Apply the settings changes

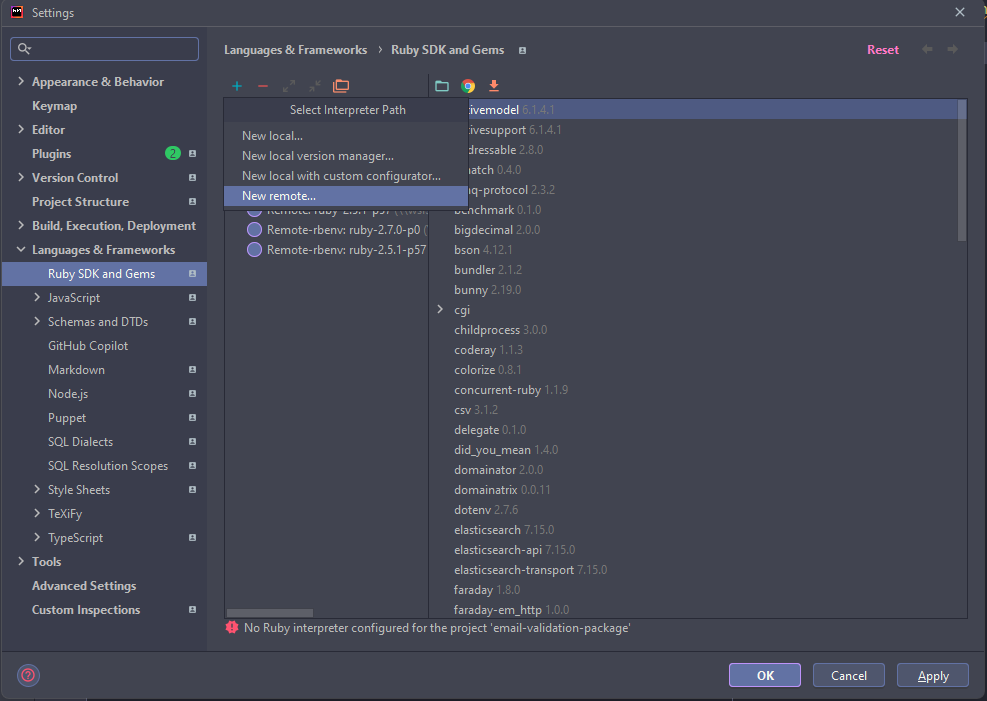[x=932, y=675]
